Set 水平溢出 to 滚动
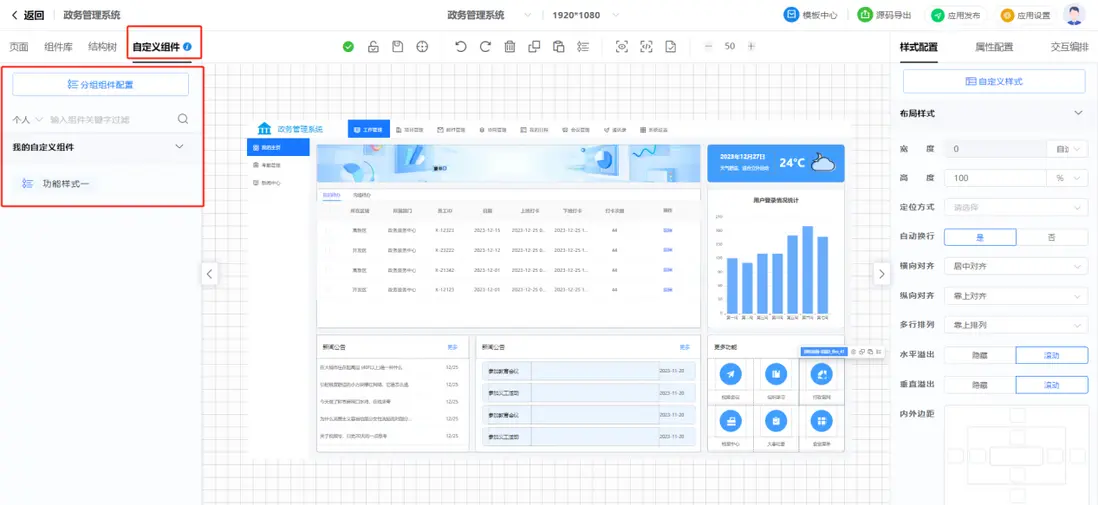Viewport: 1098px width, 505px height. point(1052,355)
